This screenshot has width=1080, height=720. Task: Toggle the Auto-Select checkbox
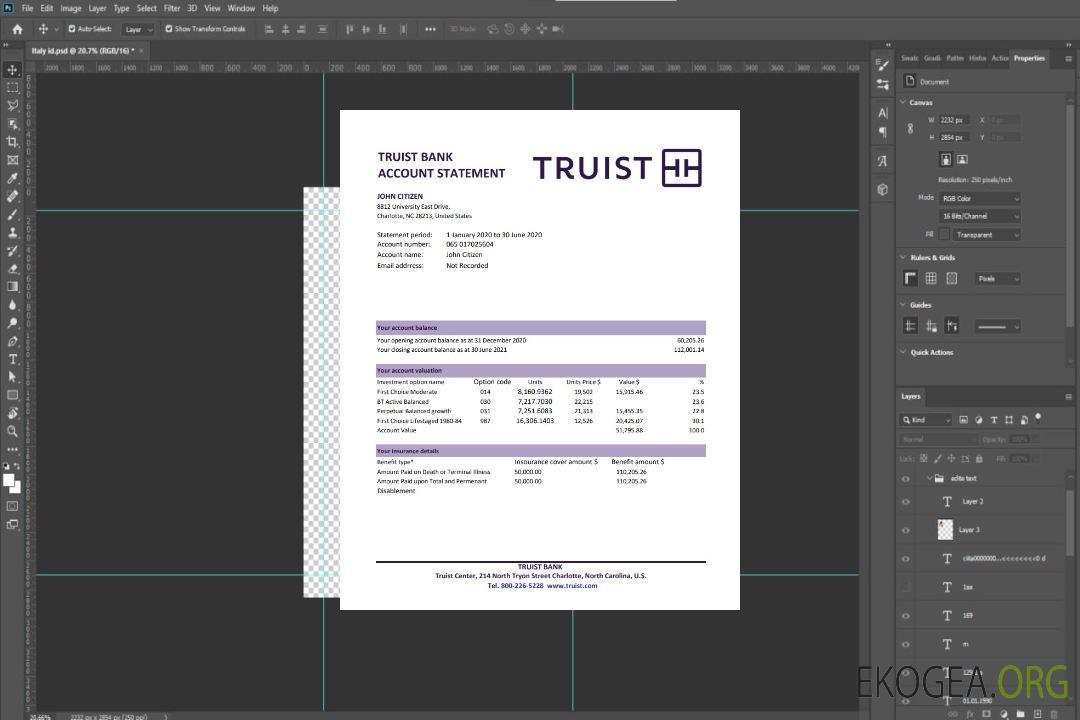pyautogui.click(x=72, y=29)
